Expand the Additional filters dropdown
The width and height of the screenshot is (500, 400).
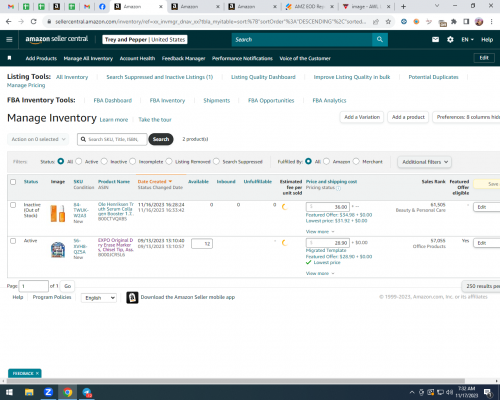point(424,162)
